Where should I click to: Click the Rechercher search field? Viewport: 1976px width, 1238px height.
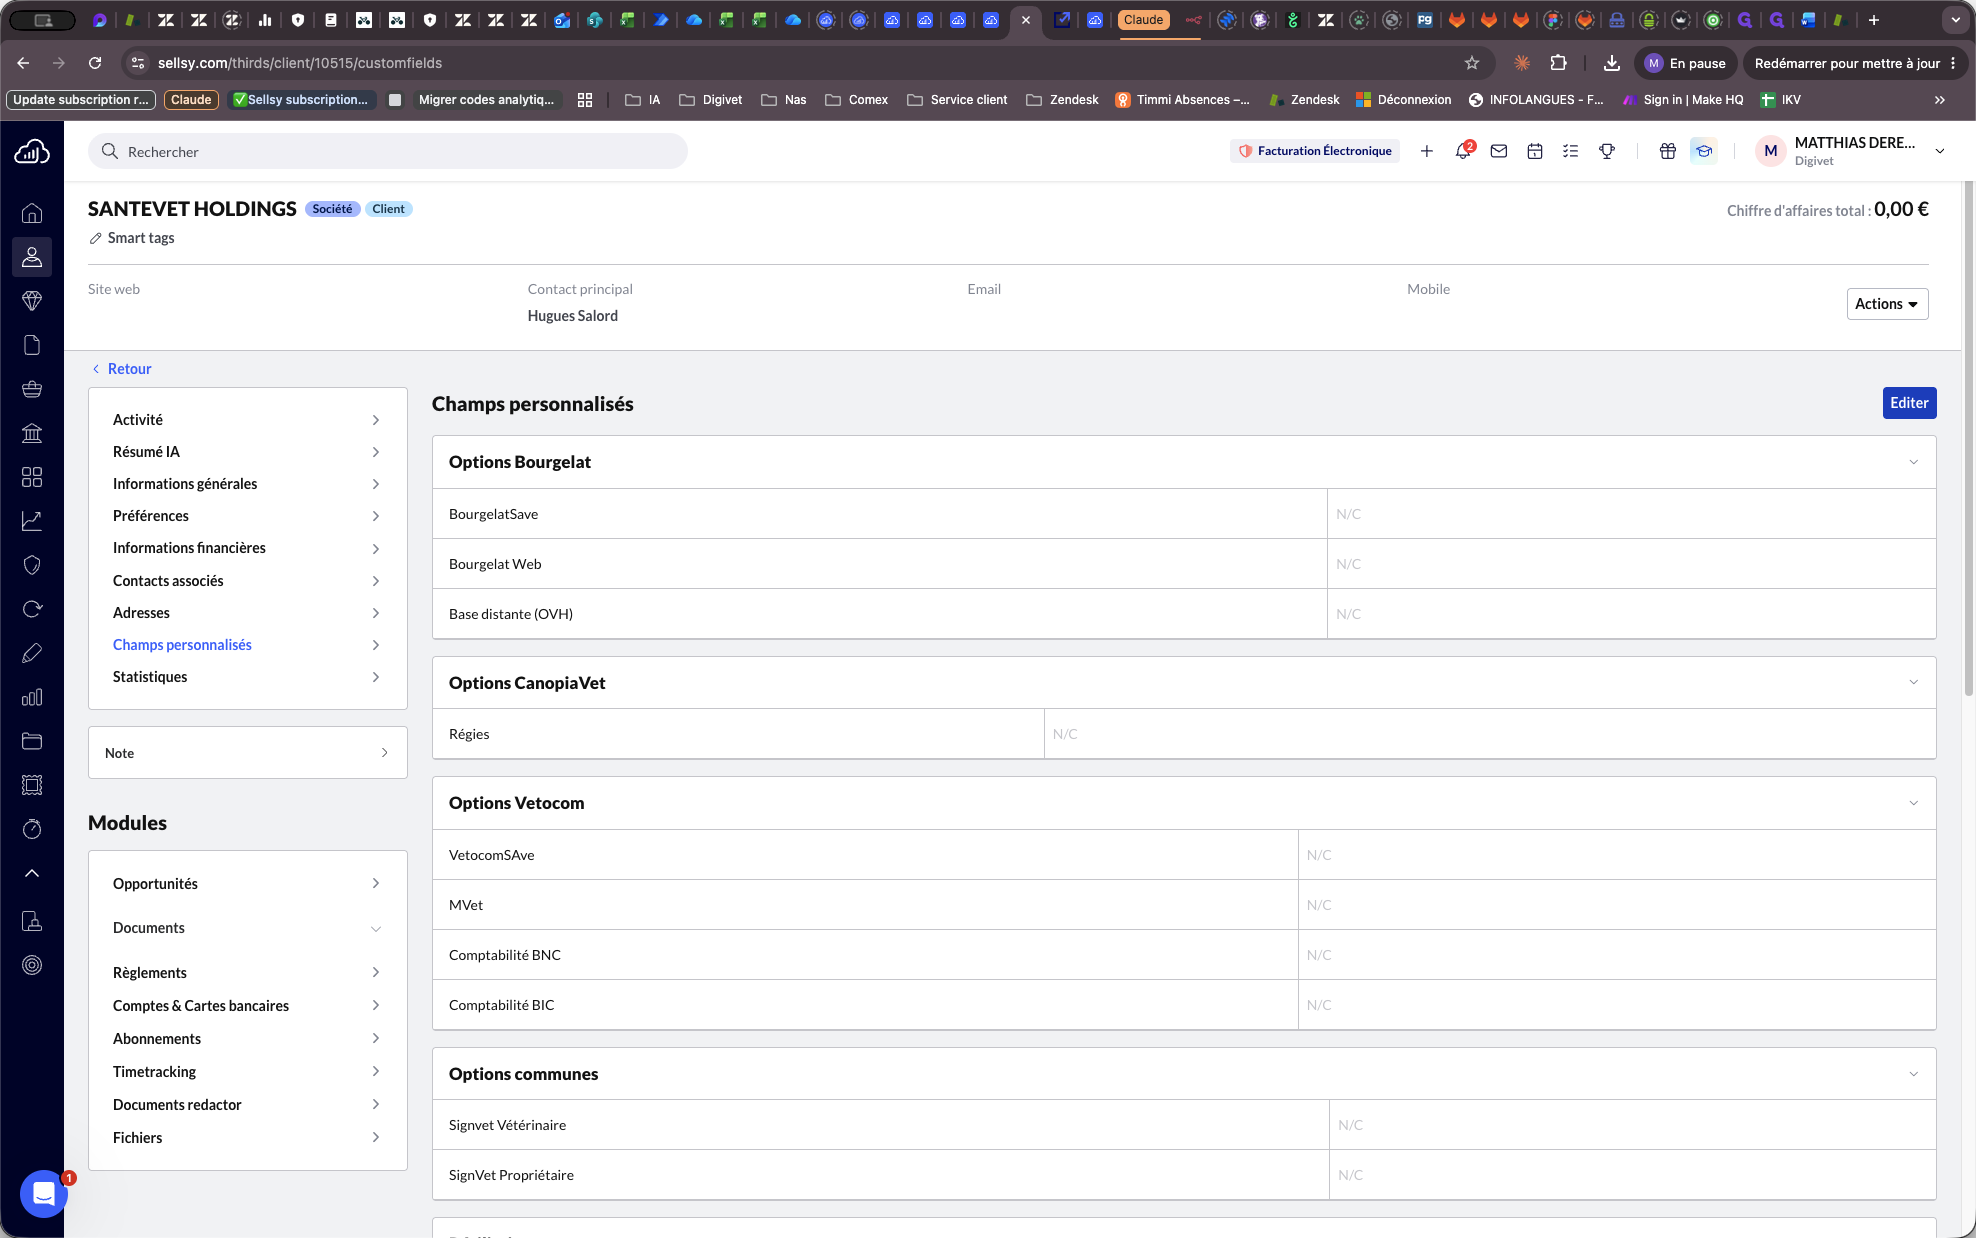tap(388, 151)
